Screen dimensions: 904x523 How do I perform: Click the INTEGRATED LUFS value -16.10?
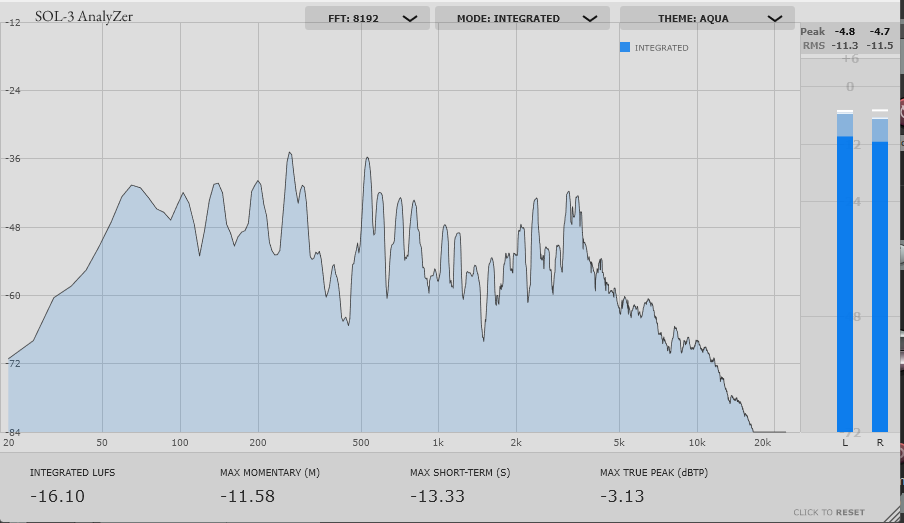tap(57, 496)
